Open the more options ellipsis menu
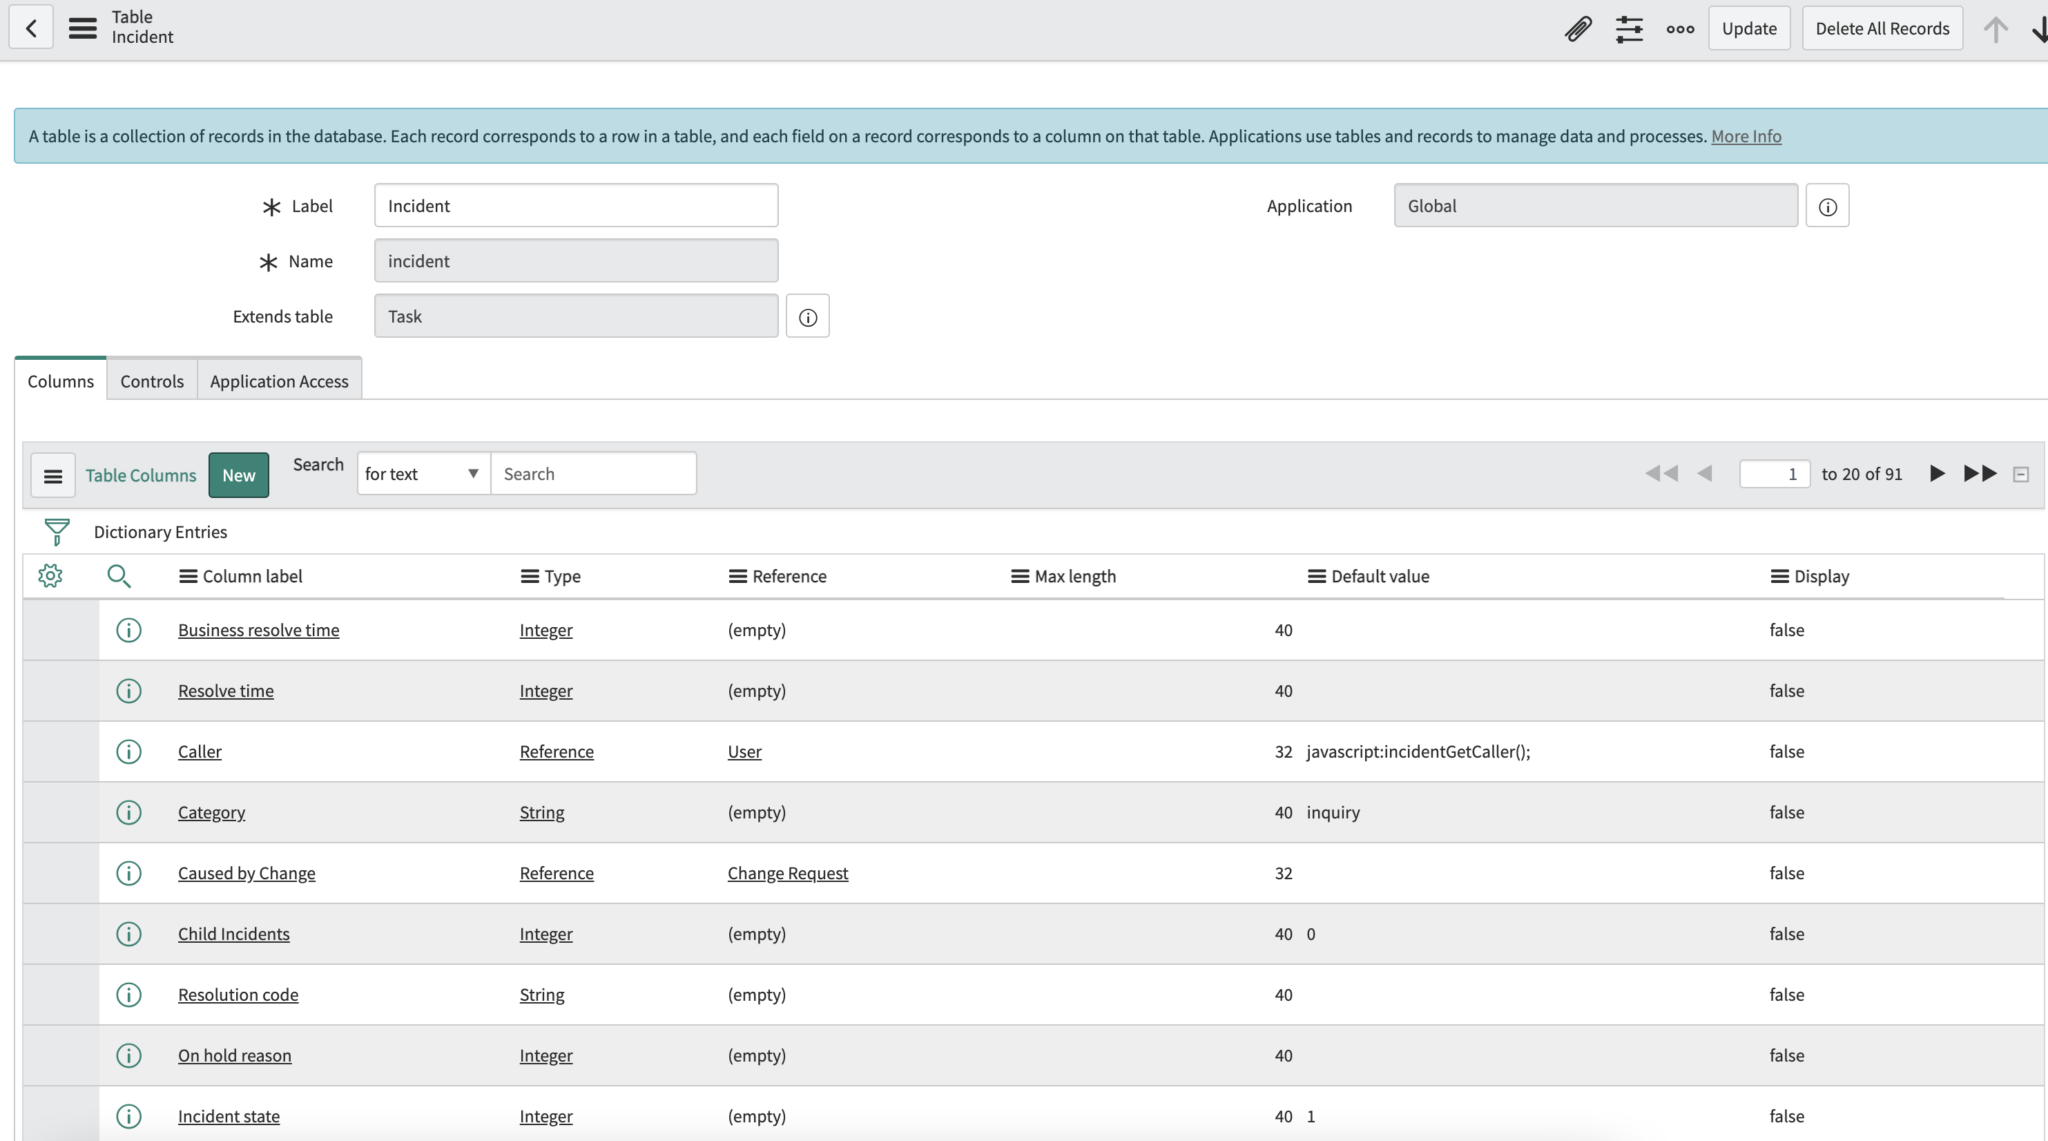 pyautogui.click(x=1680, y=29)
